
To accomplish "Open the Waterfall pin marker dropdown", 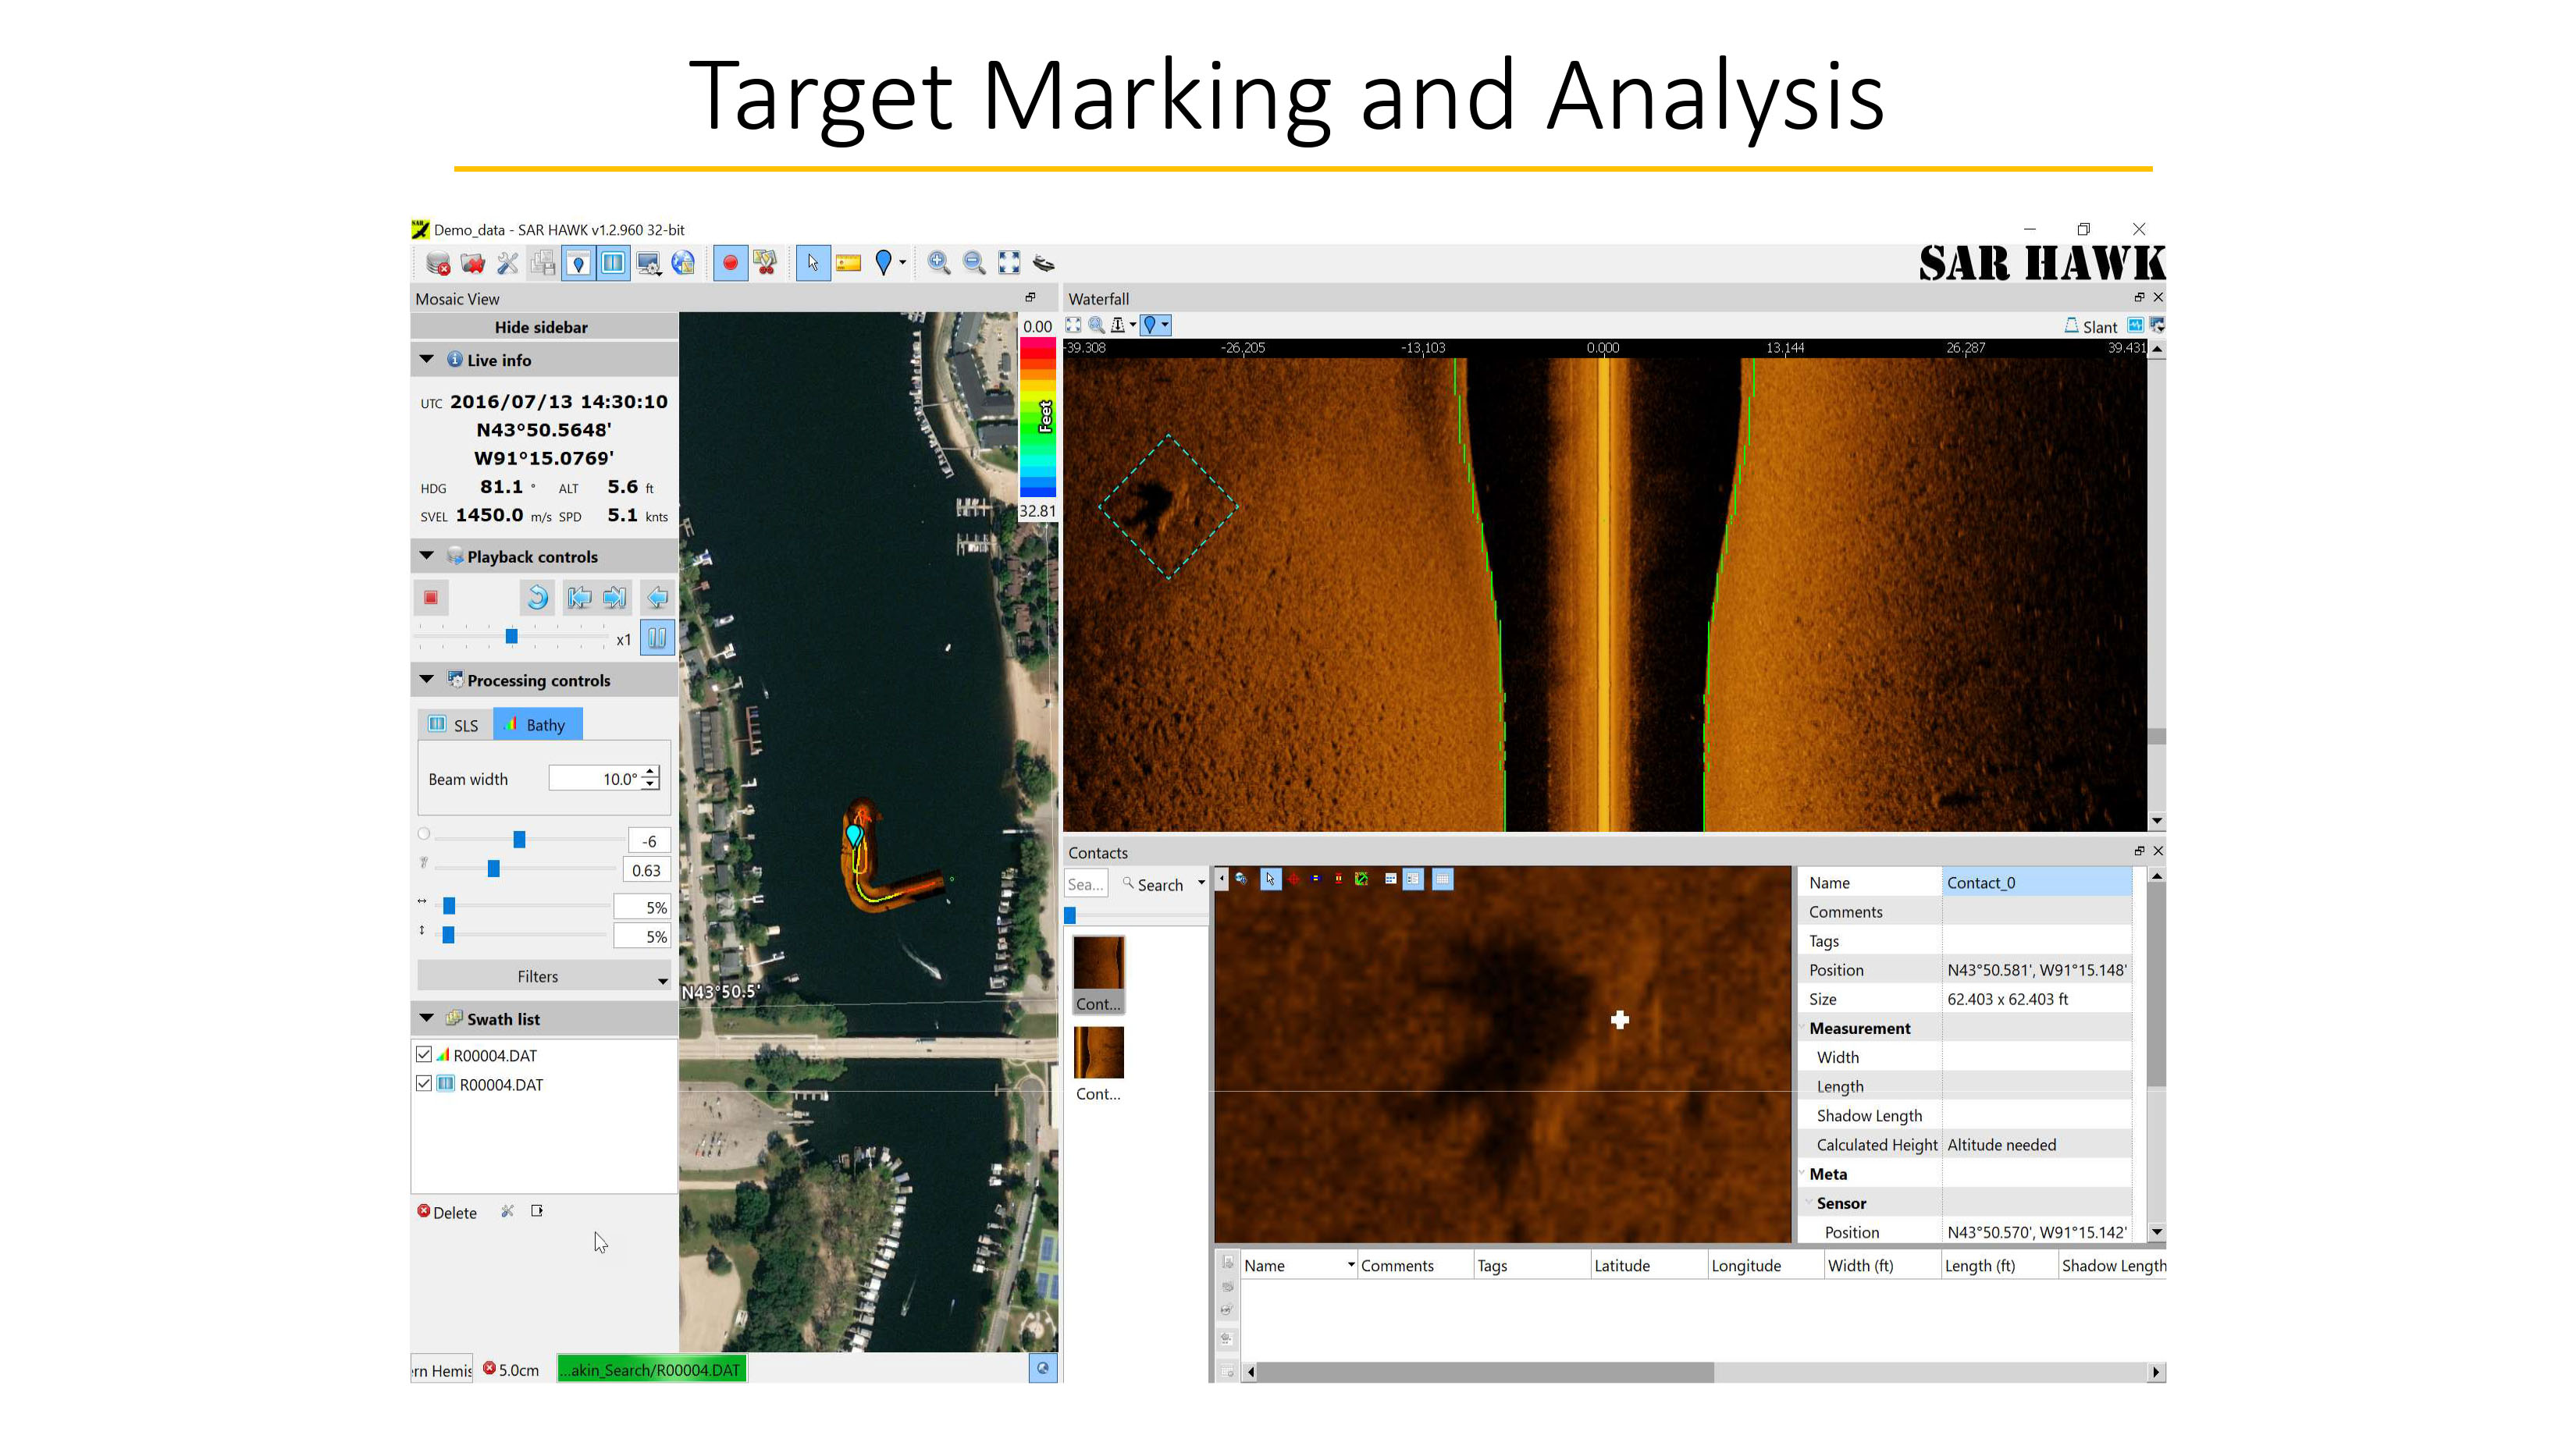I will click(x=1165, y=325).
